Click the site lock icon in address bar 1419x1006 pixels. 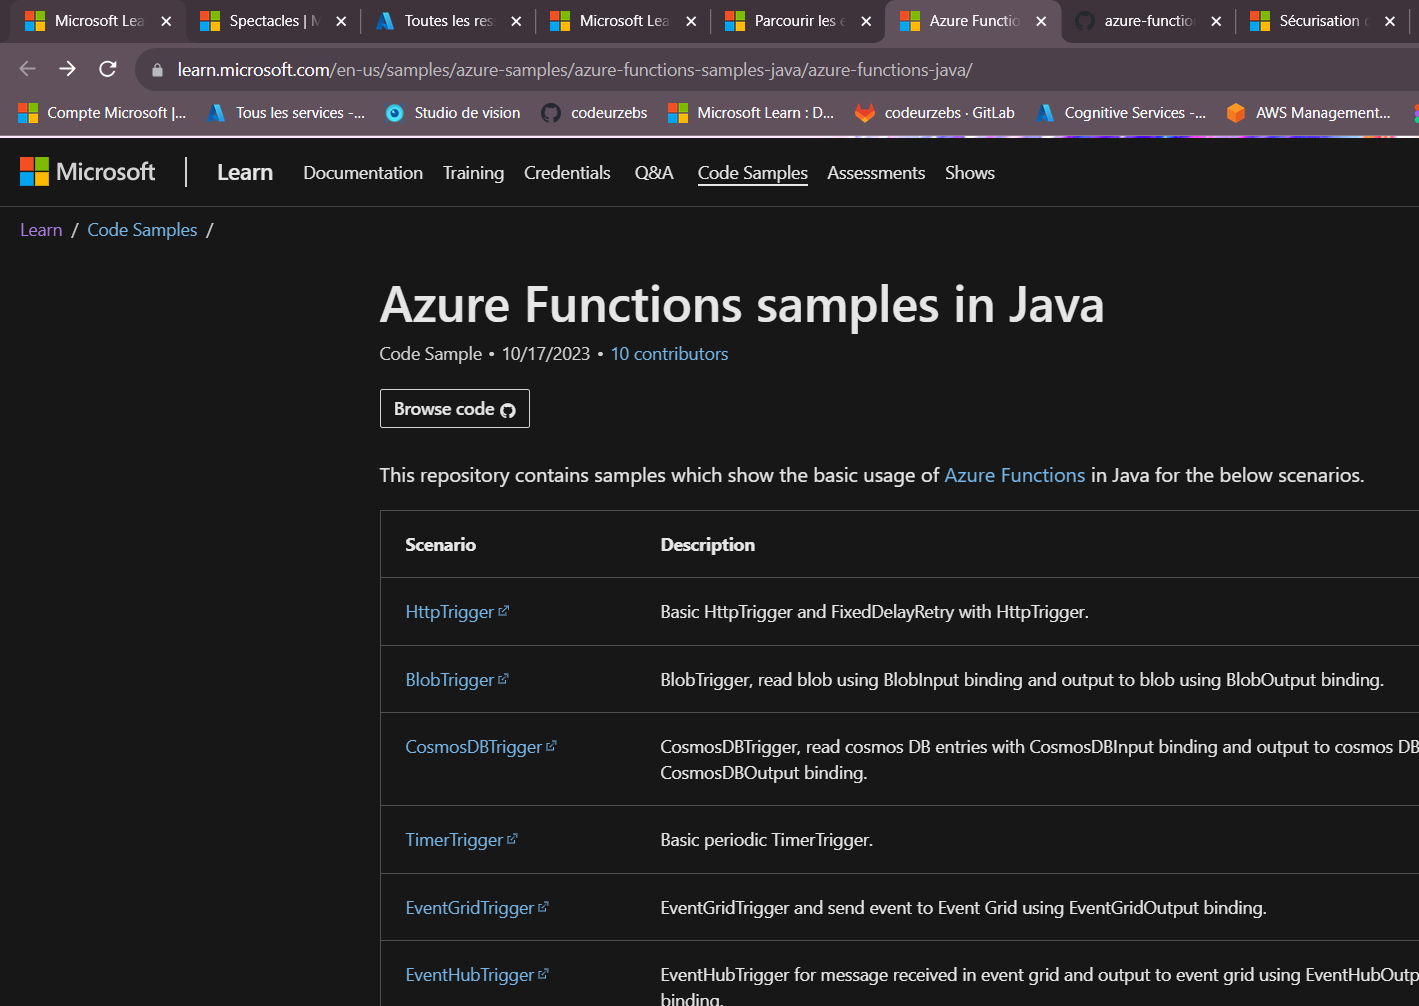pyautogui.click(x=157, y=70)
